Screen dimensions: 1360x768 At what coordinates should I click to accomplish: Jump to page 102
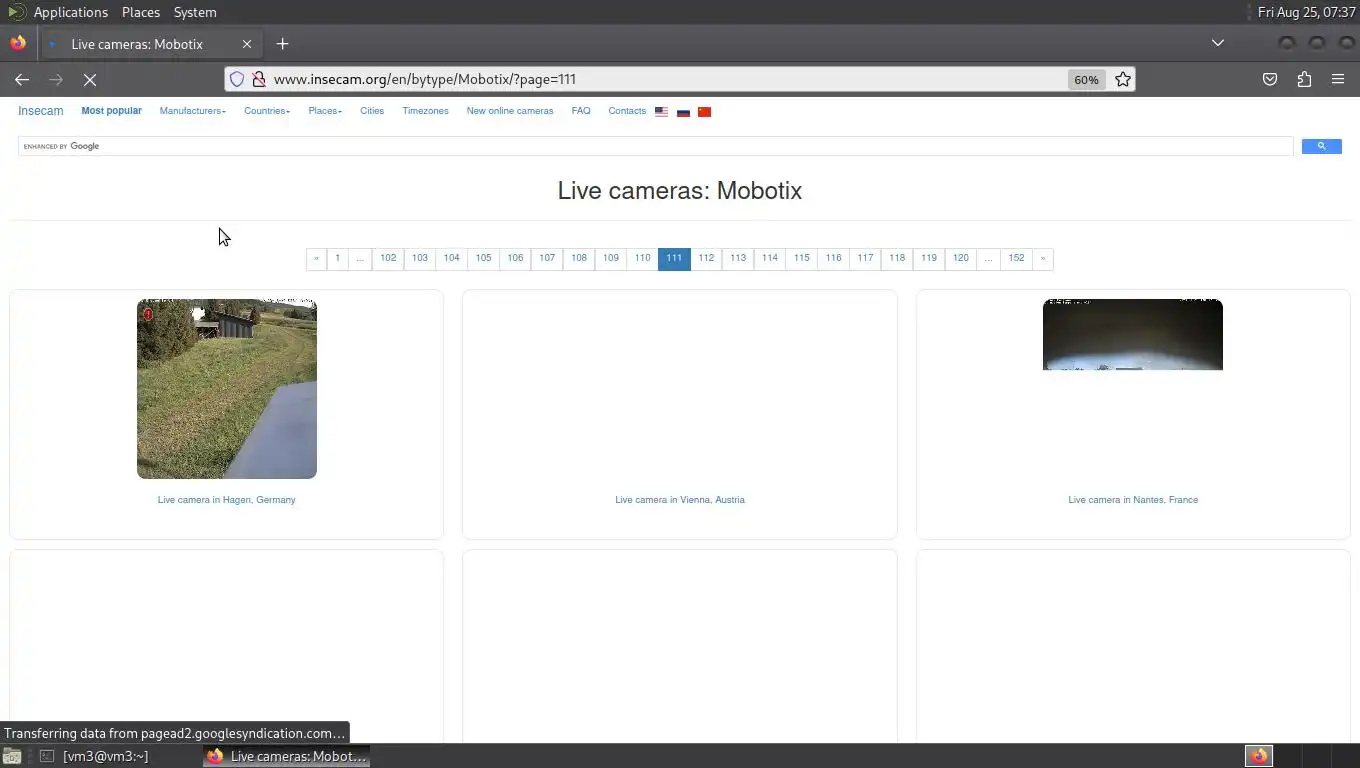(388, 258)
